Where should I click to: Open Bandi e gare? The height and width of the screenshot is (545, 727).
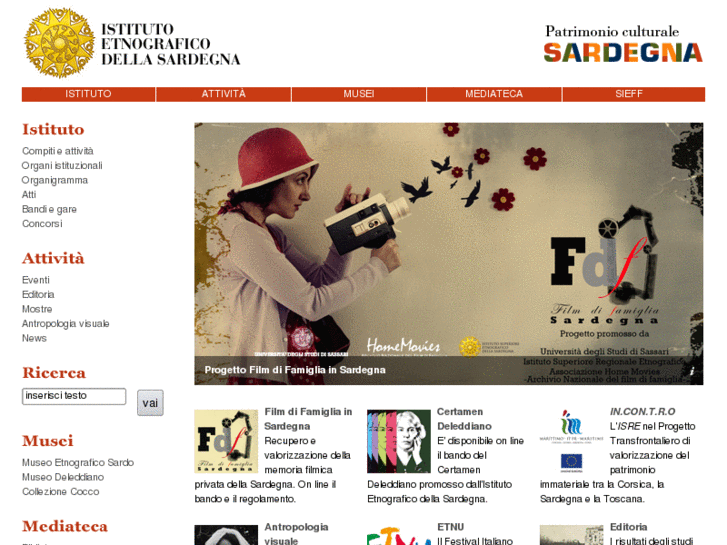[x=49, y=209]
